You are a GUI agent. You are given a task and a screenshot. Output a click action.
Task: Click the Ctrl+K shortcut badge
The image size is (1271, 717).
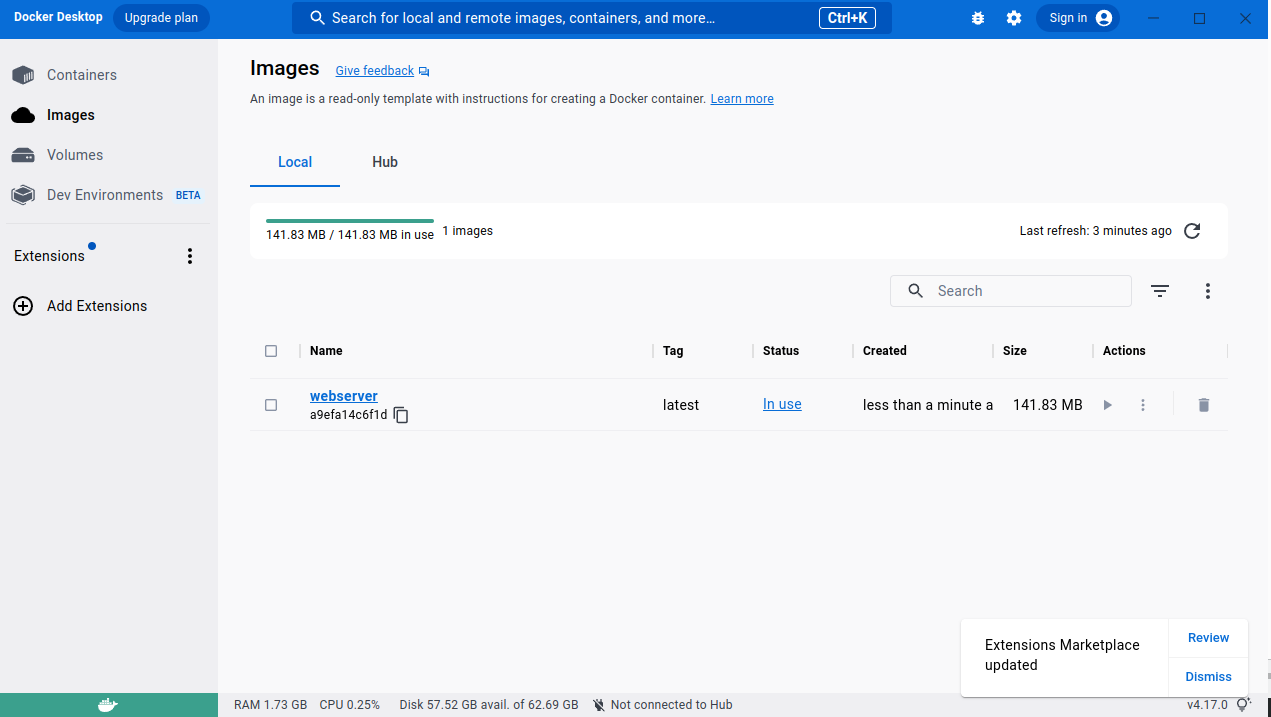pyautogui.click(x=847, y=18)
